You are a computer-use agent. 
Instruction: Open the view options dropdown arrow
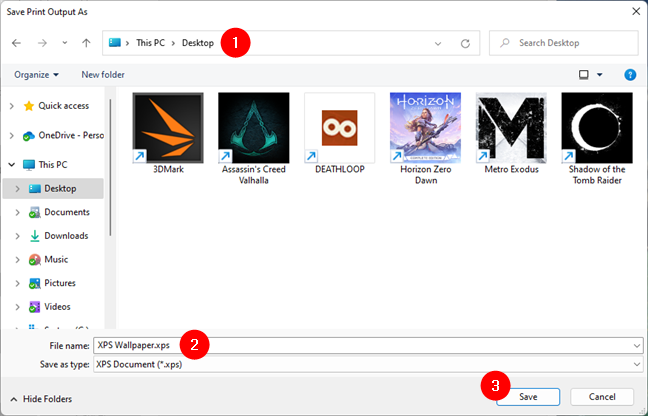tap(599, 75)
